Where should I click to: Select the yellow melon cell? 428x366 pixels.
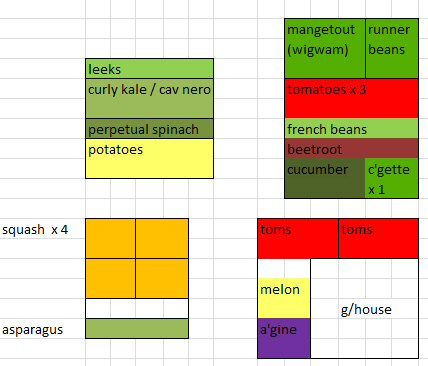point(284,298)
